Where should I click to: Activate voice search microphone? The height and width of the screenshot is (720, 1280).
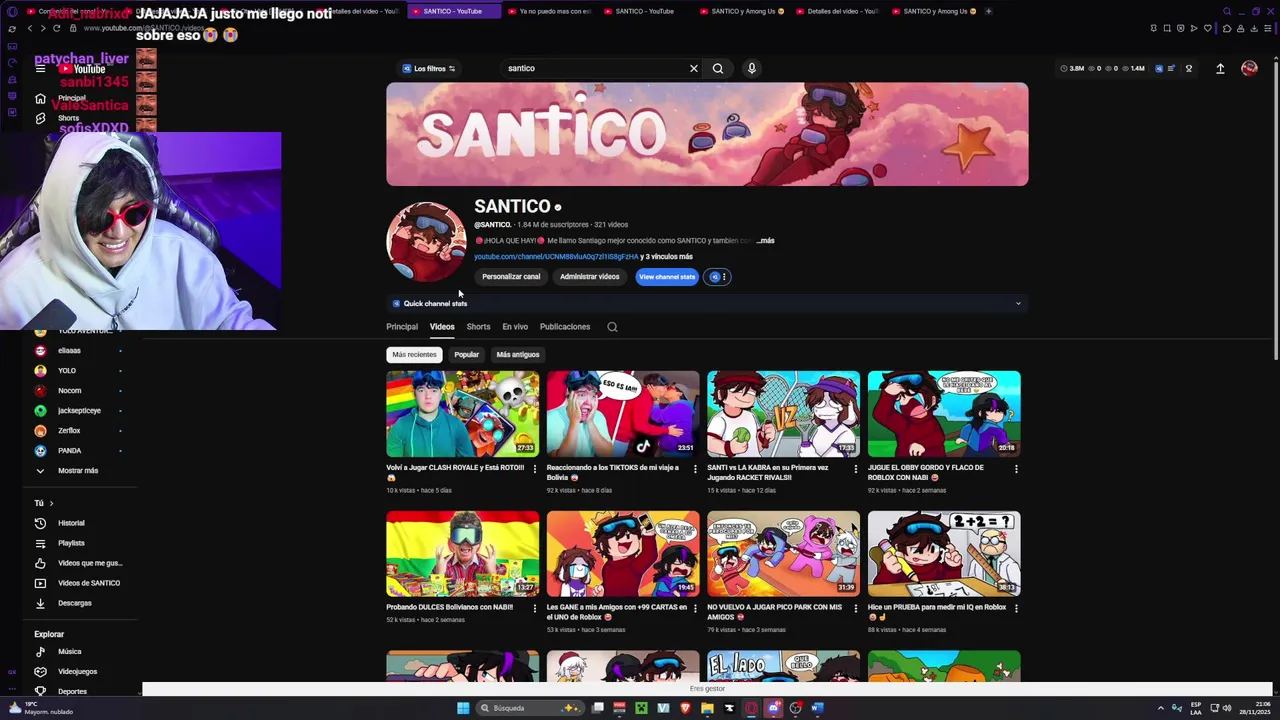751,68
